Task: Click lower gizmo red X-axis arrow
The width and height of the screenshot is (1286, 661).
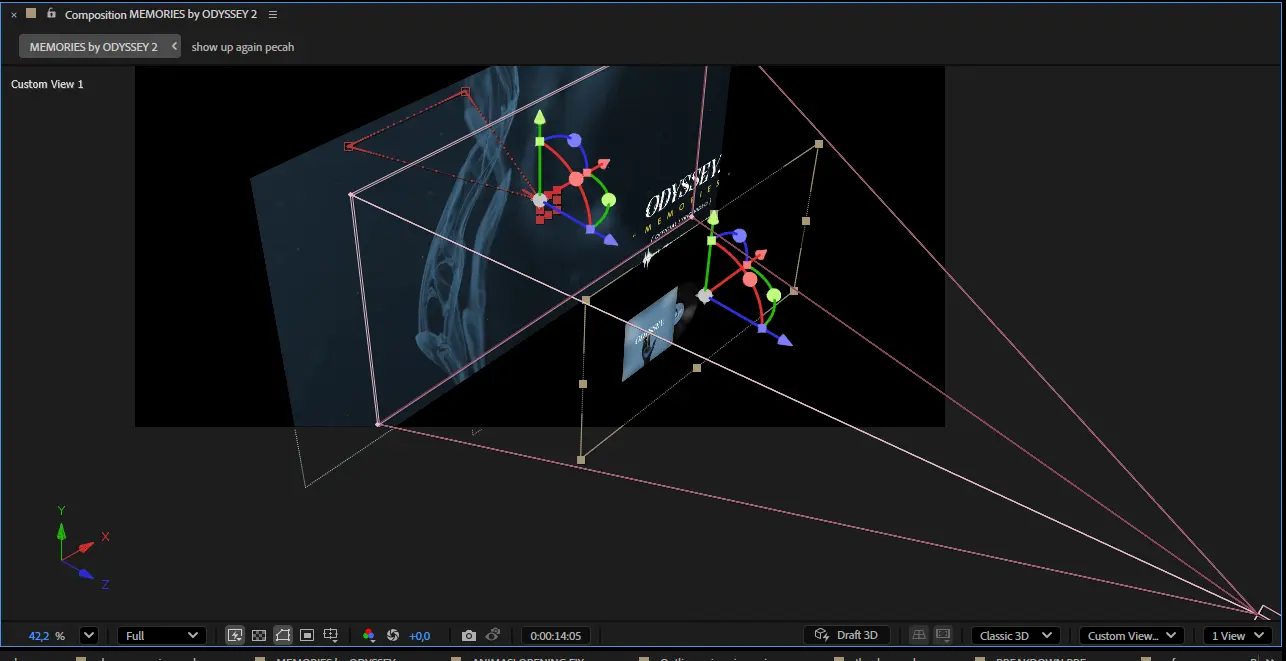Action: click(x=761, y=255)
